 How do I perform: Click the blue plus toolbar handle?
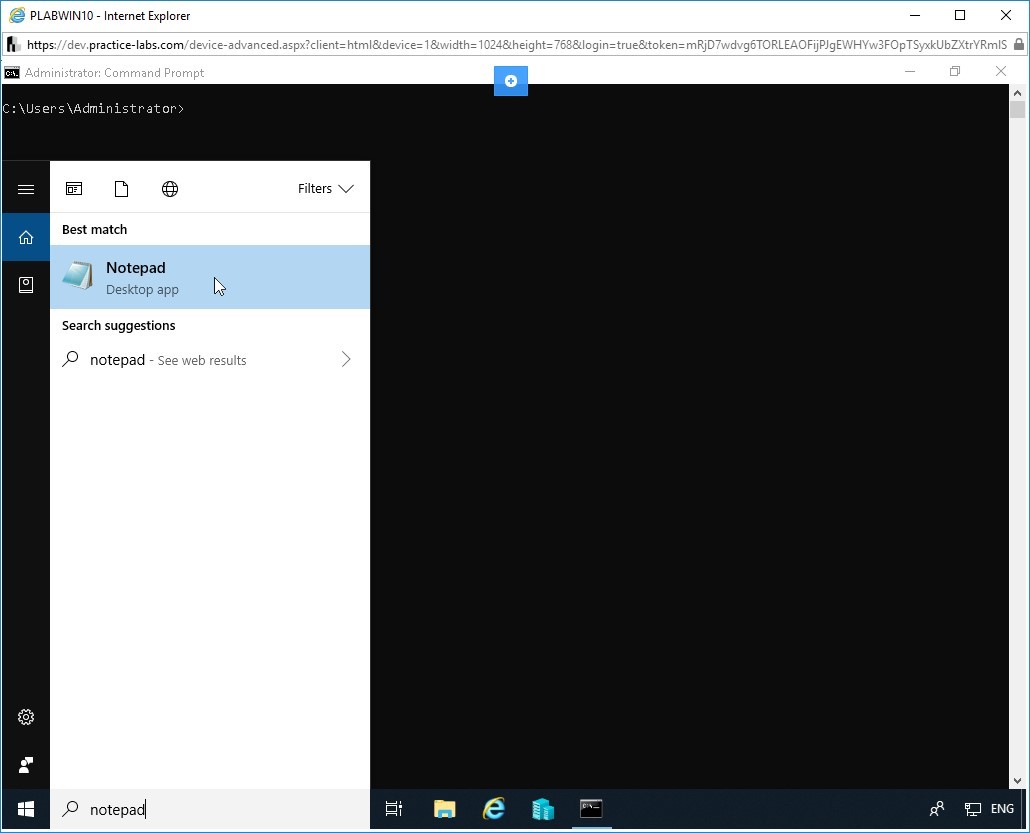pyautogui.click(x=510, y=81)
